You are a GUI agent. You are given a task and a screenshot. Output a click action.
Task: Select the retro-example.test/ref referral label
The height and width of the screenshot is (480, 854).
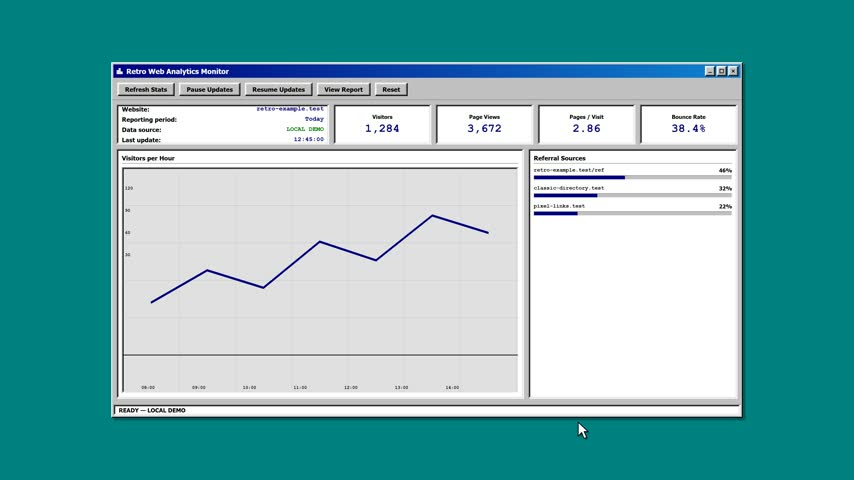tap(569, 170)
